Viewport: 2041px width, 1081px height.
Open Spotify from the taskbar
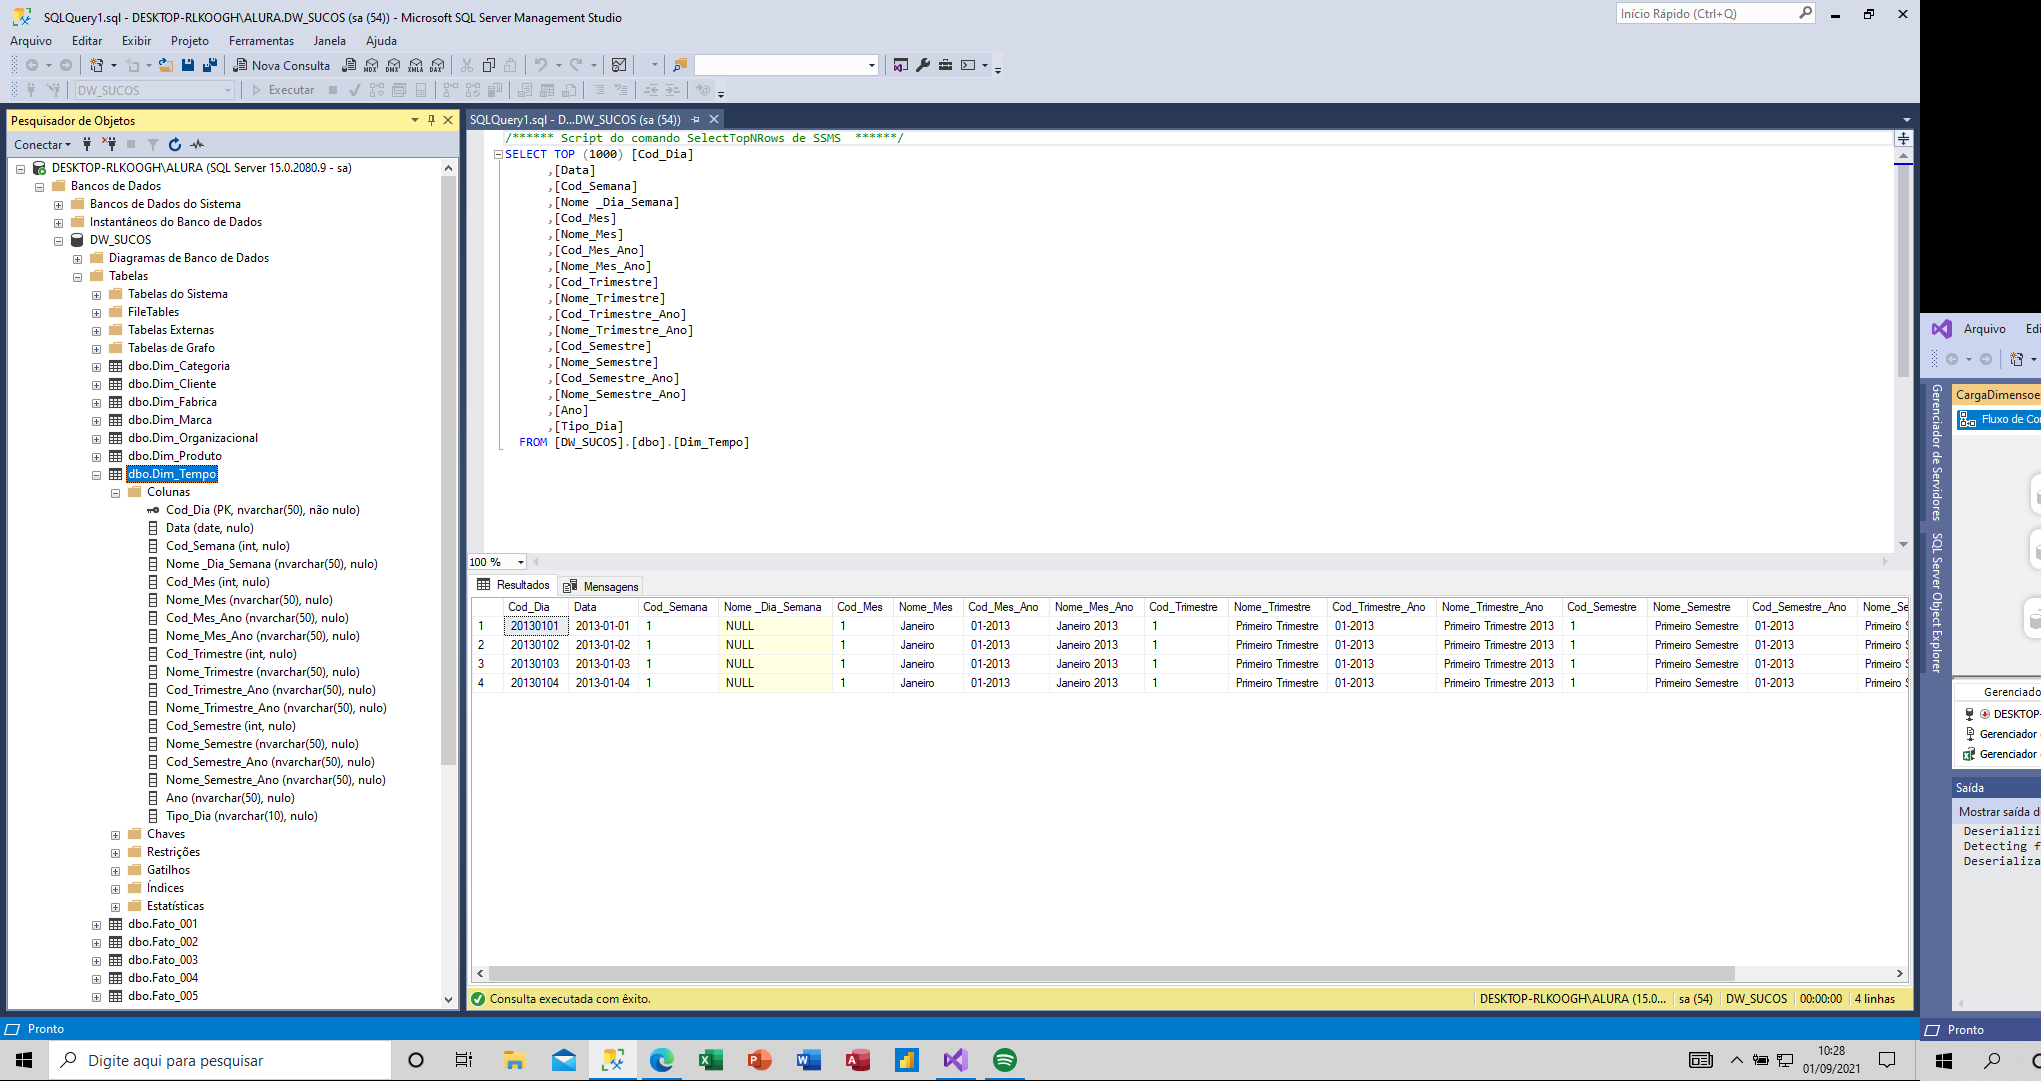click(1005, 1060)
